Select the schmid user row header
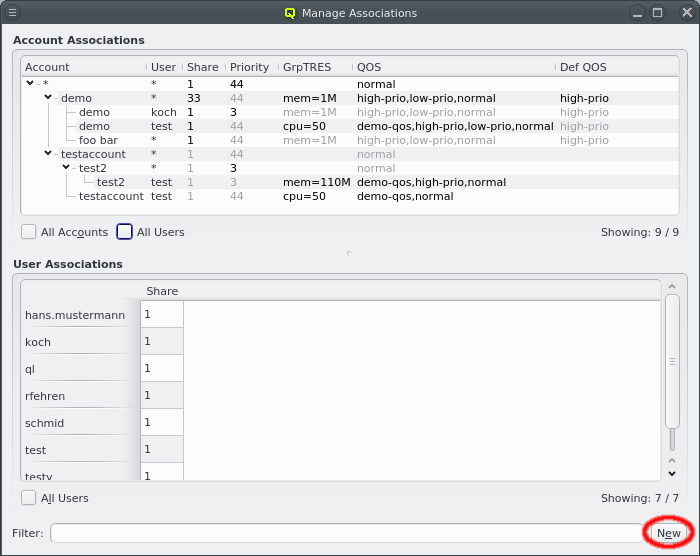This screenshot has height=556, width=700. click(81, 422)
